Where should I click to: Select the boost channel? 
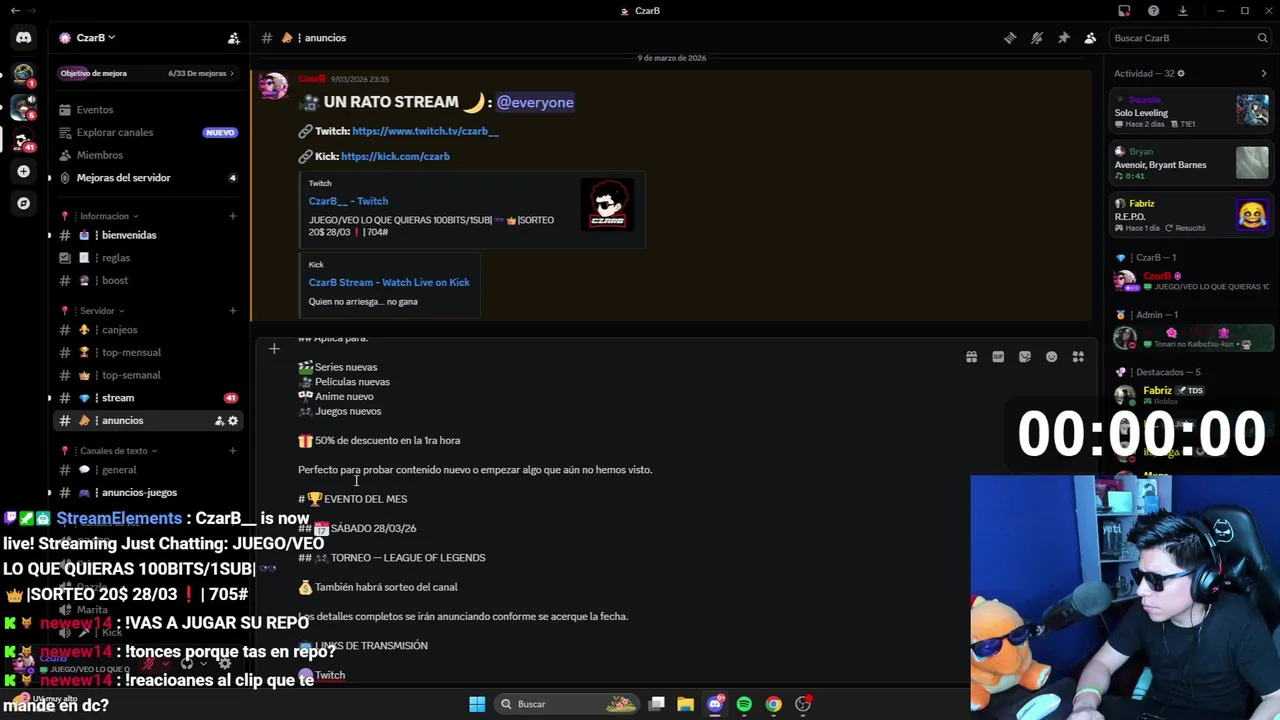coord(146,281)
